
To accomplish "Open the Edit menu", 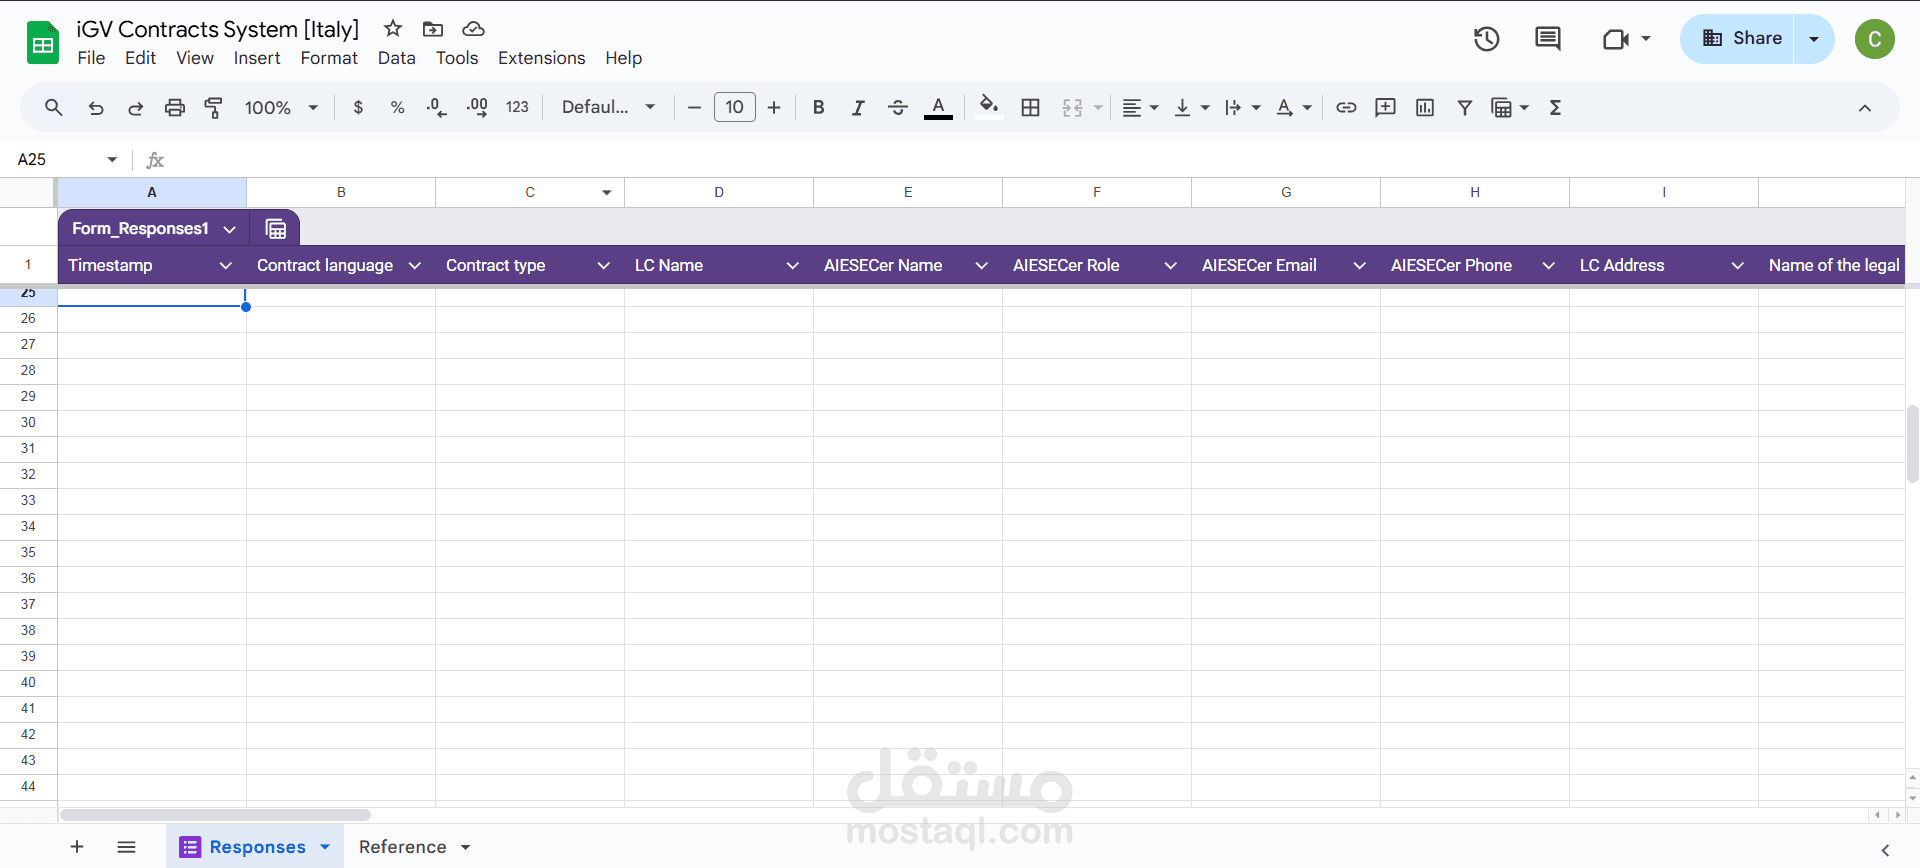I will tap(140, 58).
